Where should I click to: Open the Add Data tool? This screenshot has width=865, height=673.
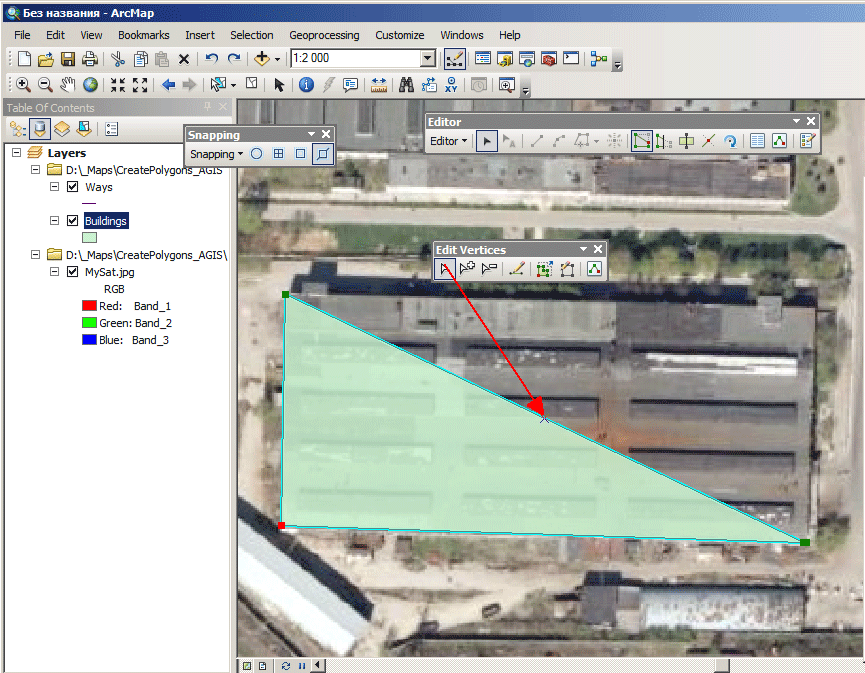(262, 58)
